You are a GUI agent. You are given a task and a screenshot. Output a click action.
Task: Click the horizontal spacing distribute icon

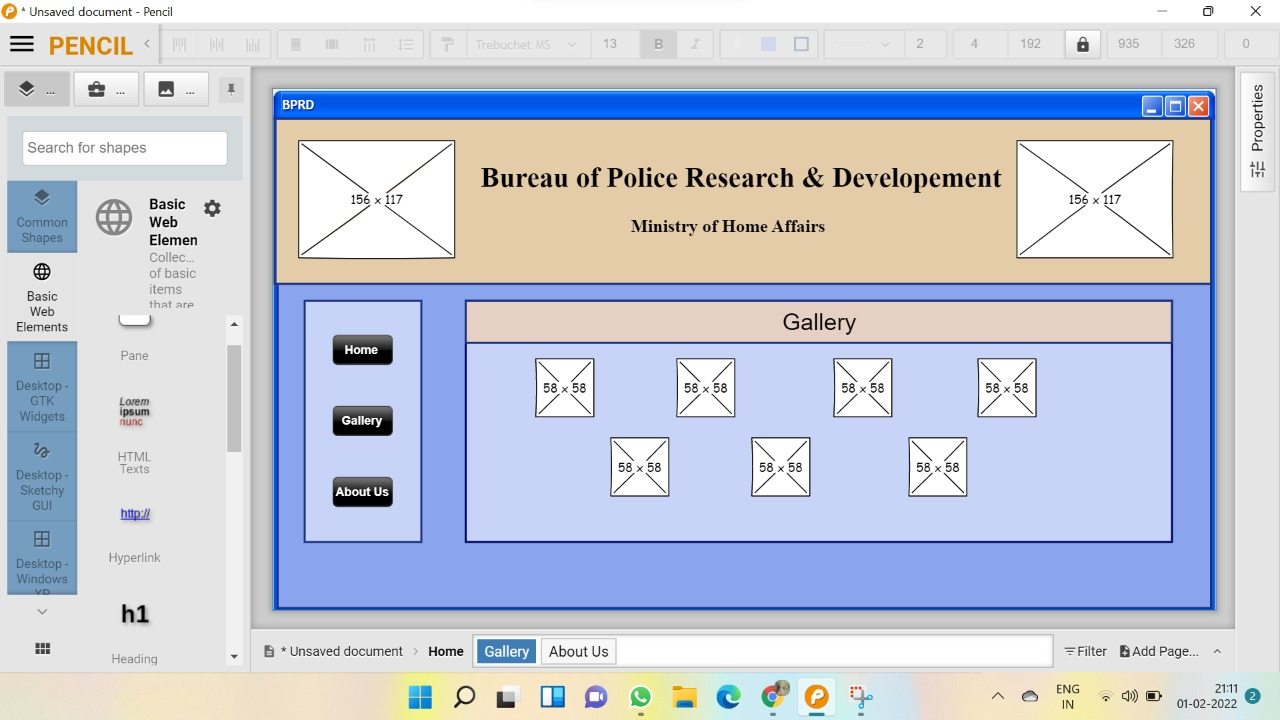tap(369, 44)
